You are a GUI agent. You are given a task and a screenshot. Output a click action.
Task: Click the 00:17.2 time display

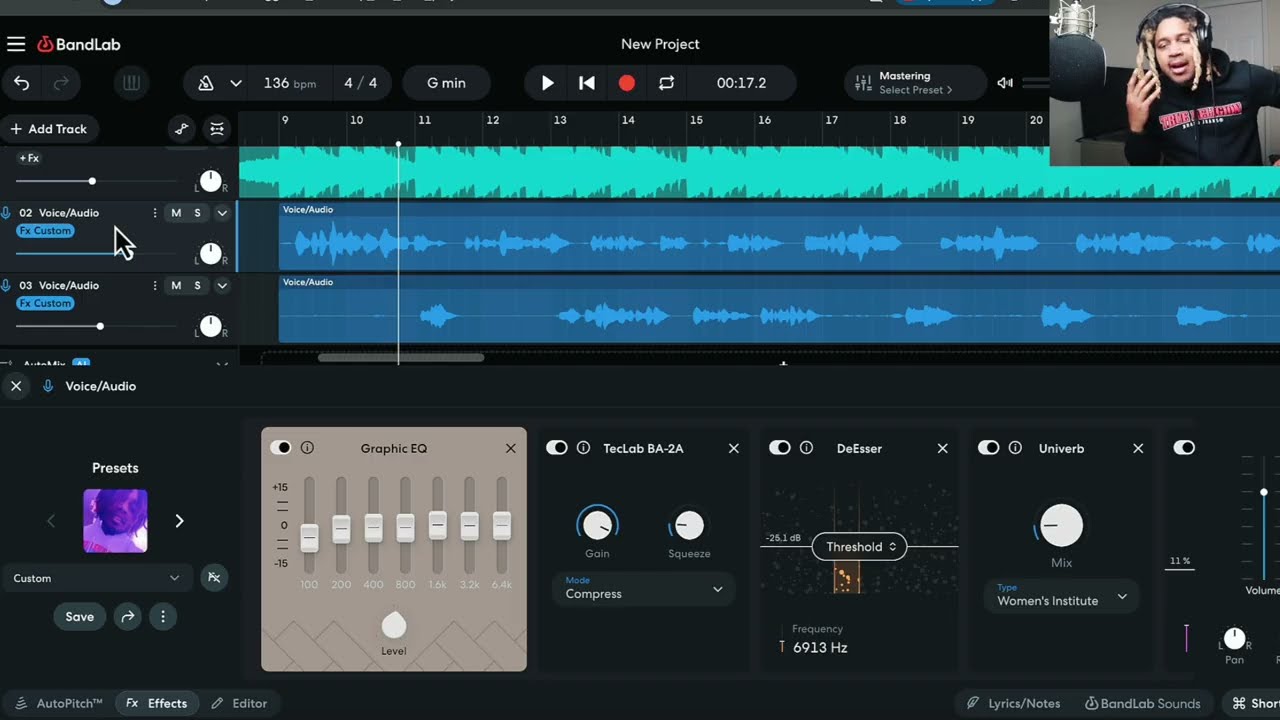pos(741,83)
